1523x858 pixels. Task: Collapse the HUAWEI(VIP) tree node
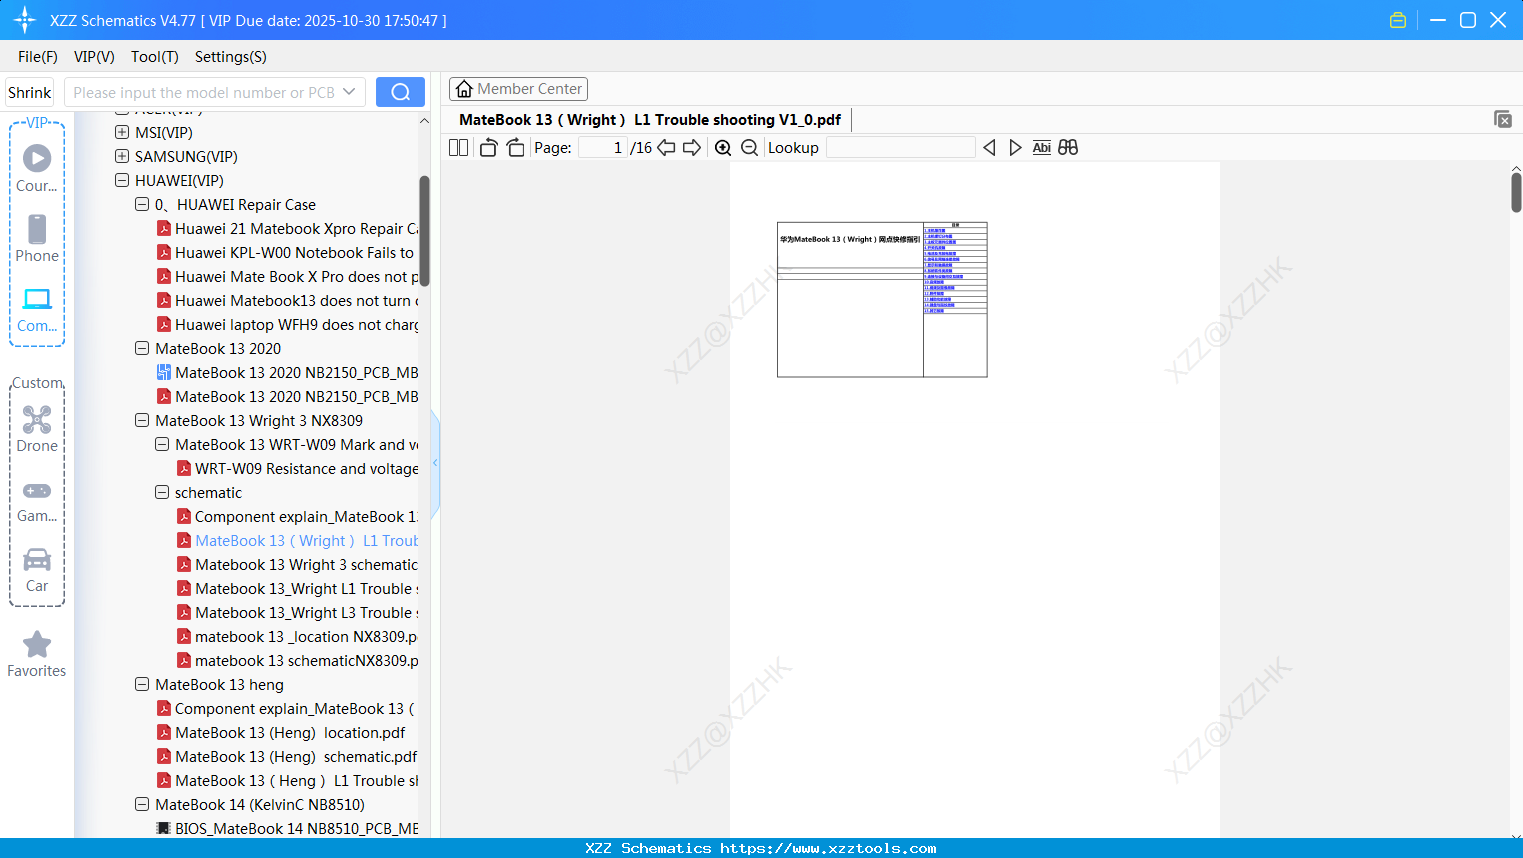[x=122, y=180]
